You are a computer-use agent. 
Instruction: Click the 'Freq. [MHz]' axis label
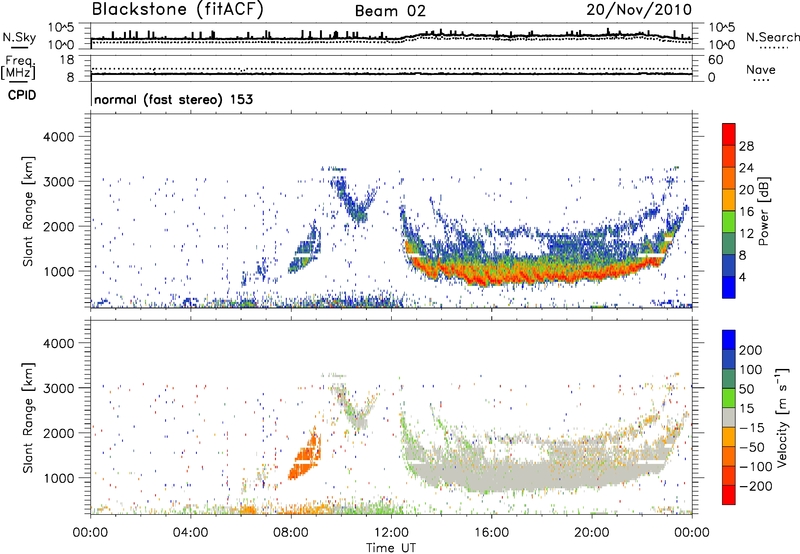[18, 67]
